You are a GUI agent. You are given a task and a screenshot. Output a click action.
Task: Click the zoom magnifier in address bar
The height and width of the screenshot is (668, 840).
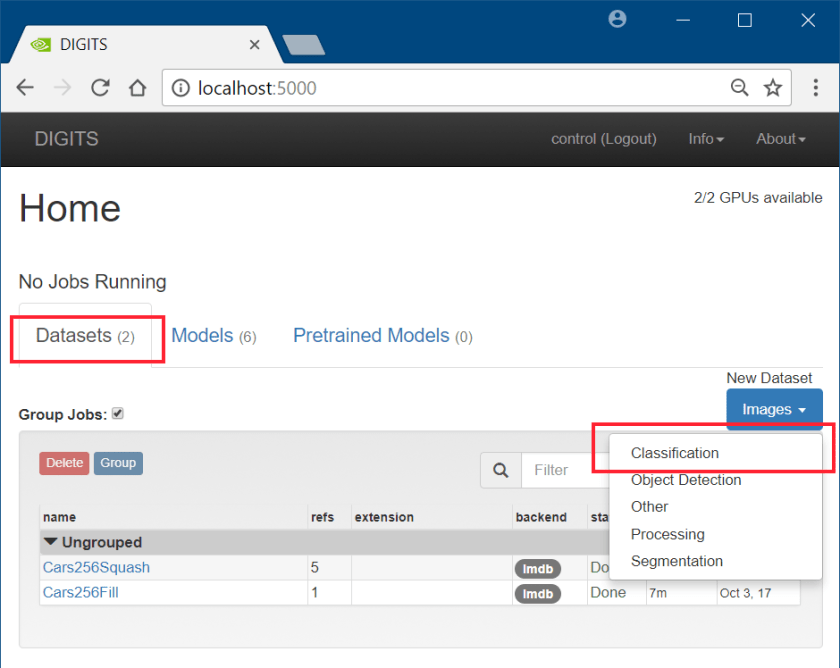click(x=739, y=88)
